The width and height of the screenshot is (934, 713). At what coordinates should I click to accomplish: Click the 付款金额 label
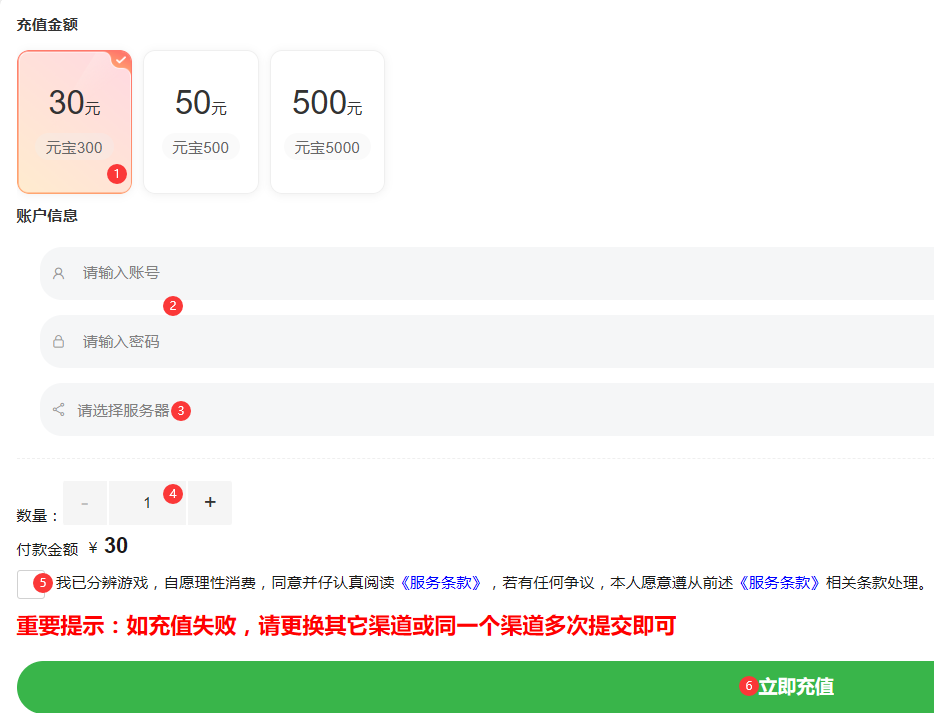(x=47, y=549)
